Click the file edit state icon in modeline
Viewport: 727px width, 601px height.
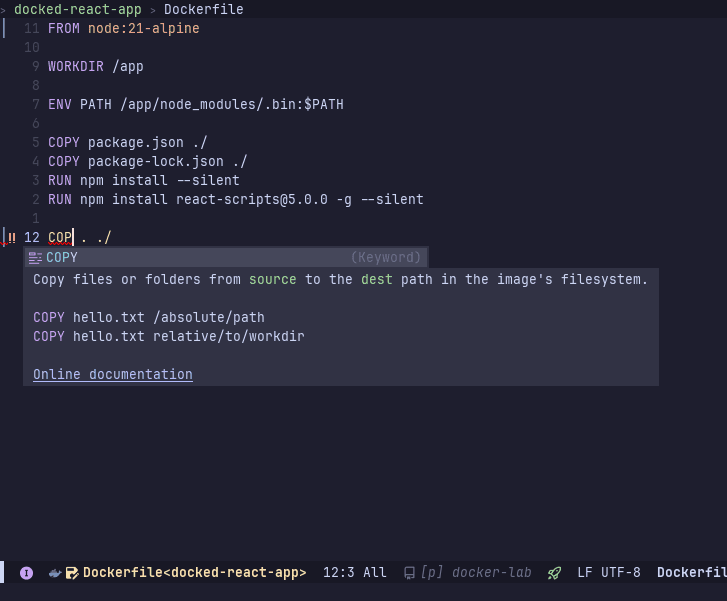click(72, 573)
